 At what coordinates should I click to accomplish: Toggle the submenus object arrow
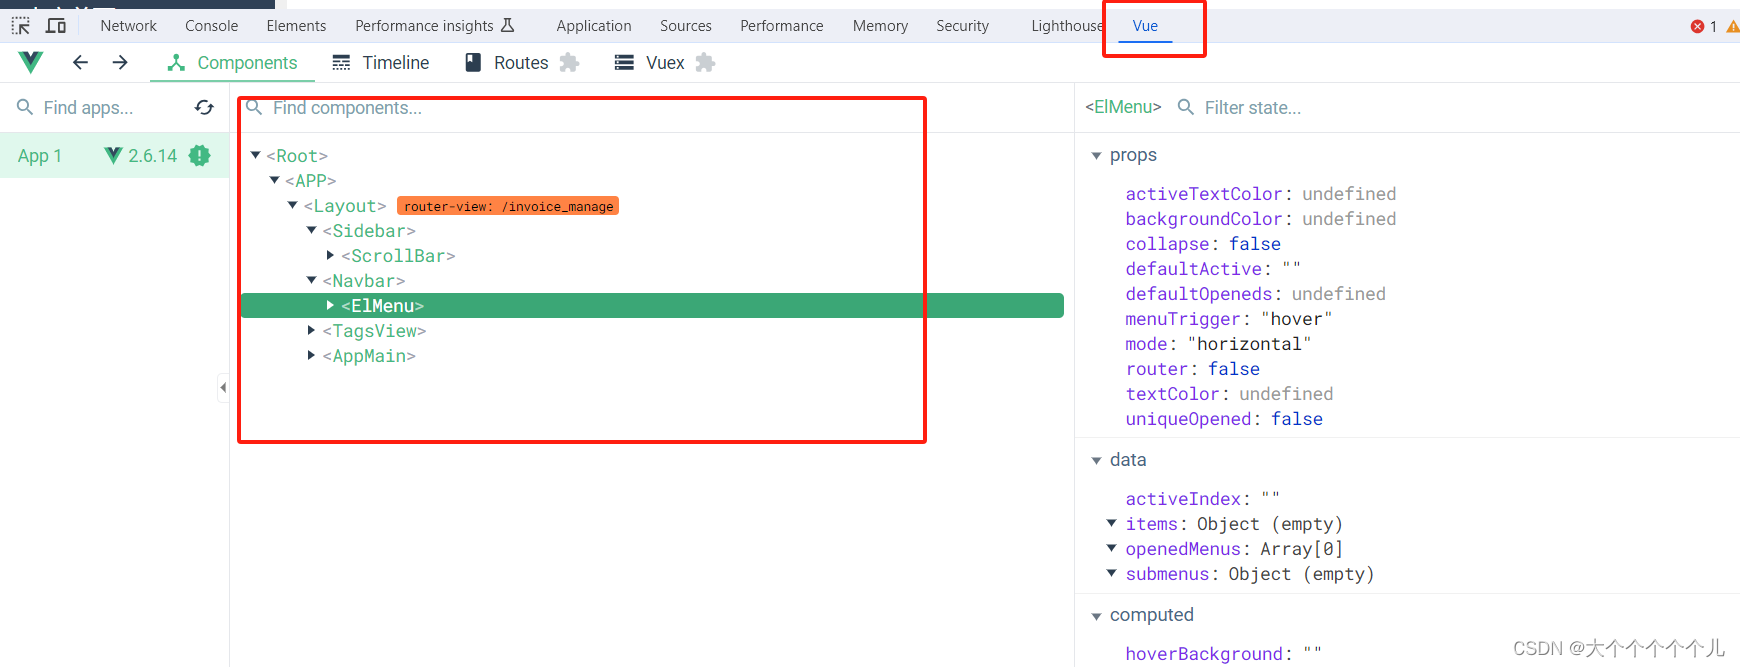1111,573
